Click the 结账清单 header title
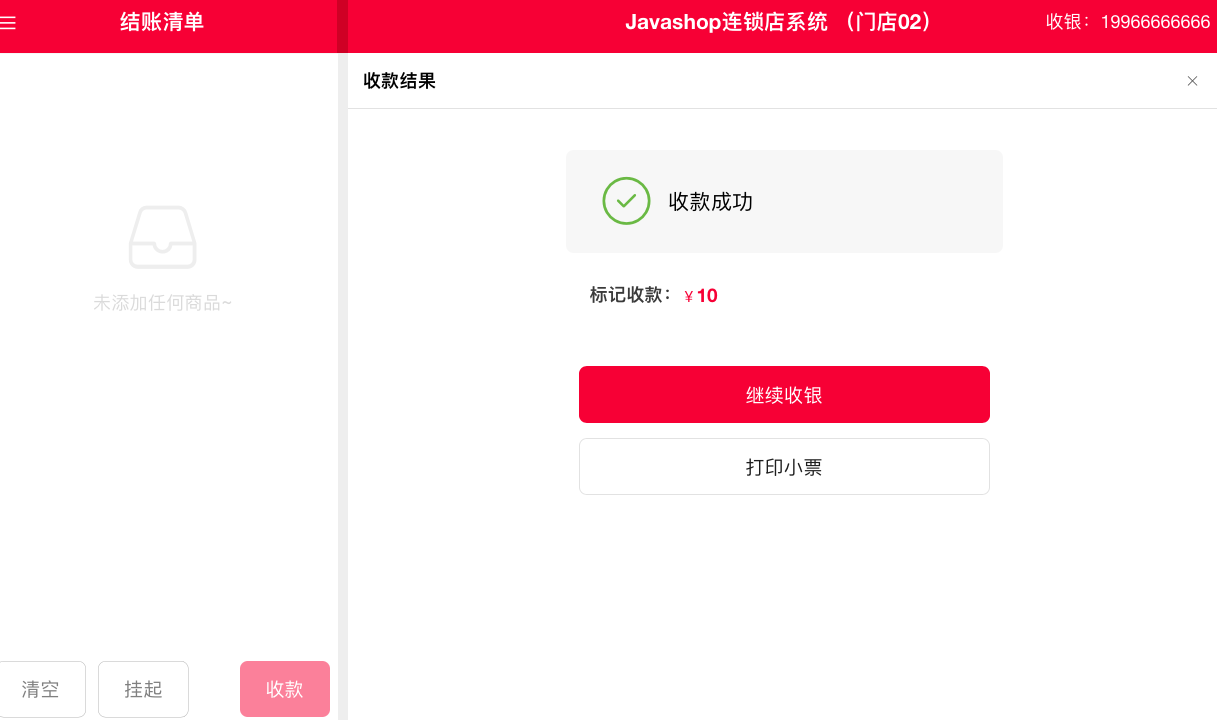The height and width of the screenshot is (720, 1217). click(162, 22)
